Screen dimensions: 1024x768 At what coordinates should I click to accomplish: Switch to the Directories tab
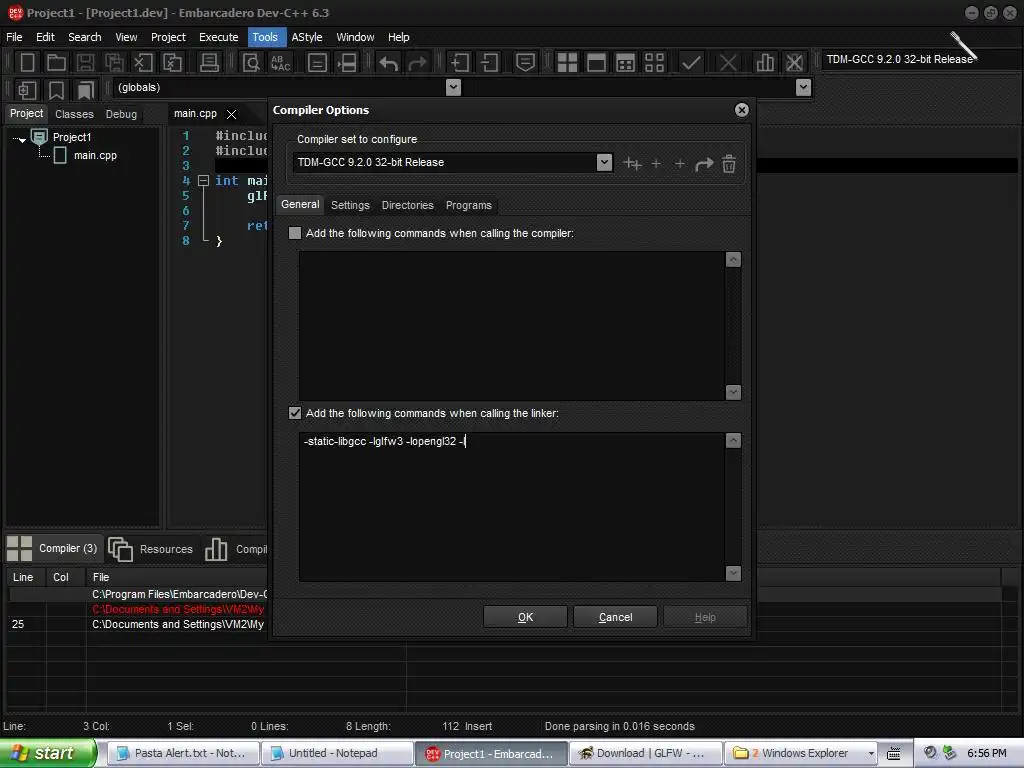[x=408, y=205]
